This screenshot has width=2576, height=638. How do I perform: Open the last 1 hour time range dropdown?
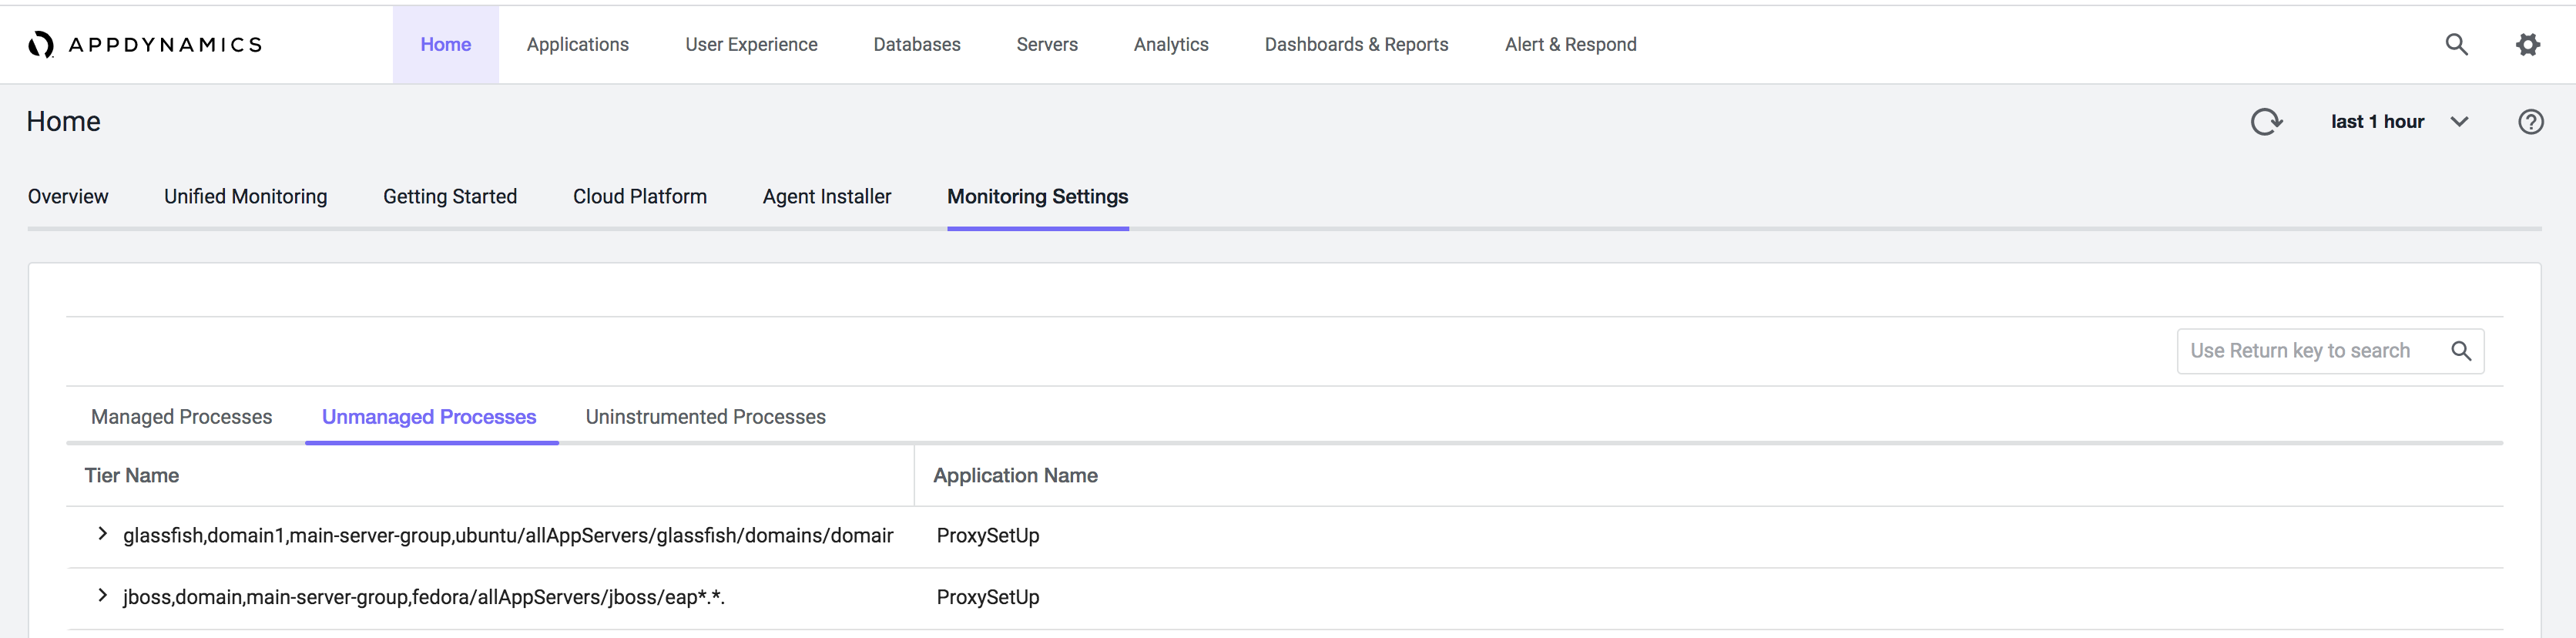[2399, 122]
